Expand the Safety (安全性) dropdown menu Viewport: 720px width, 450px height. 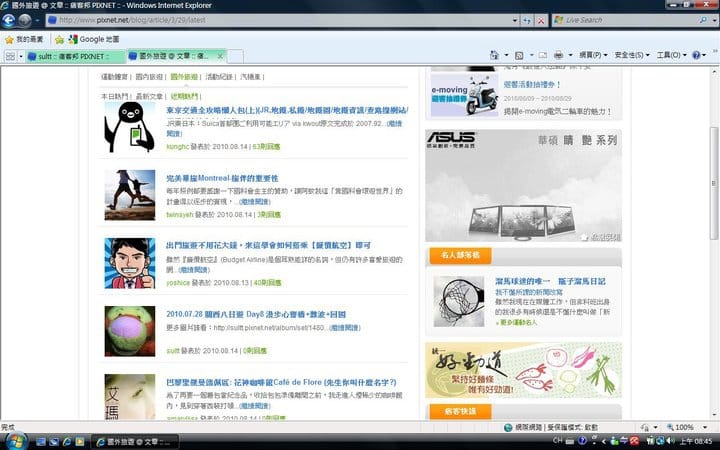[x=632, y=55]
